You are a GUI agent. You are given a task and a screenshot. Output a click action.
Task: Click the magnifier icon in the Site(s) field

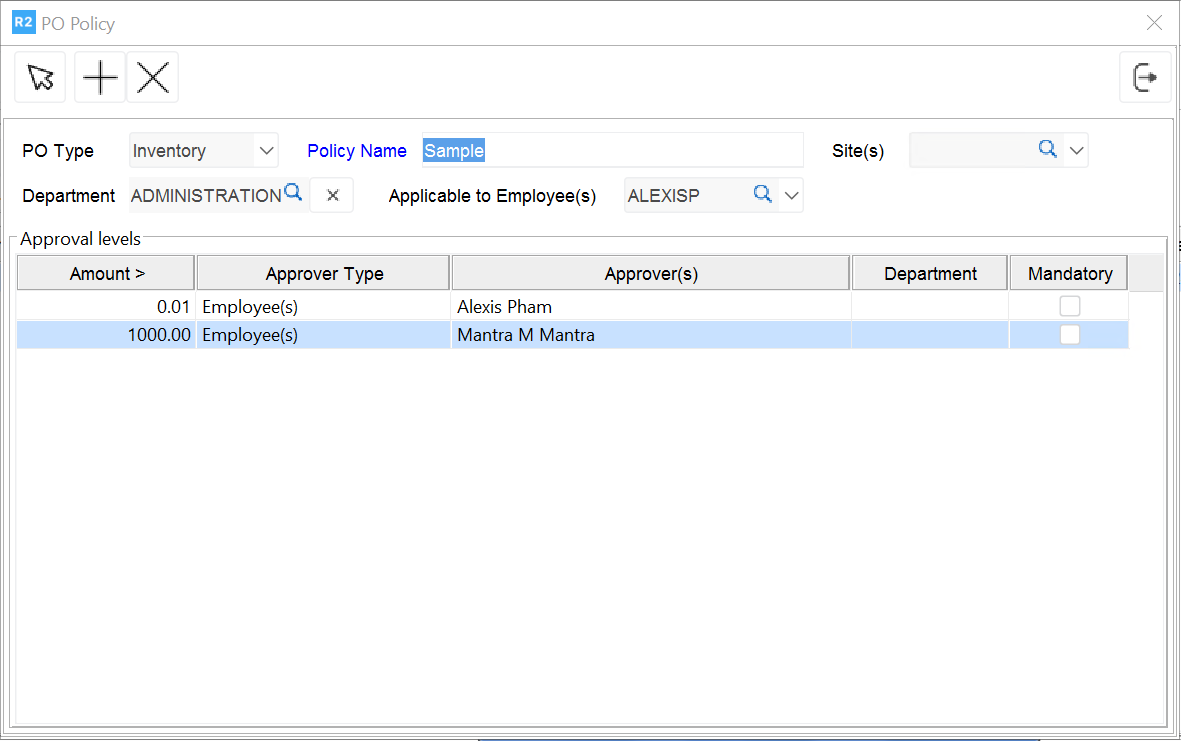[1047, 149]
